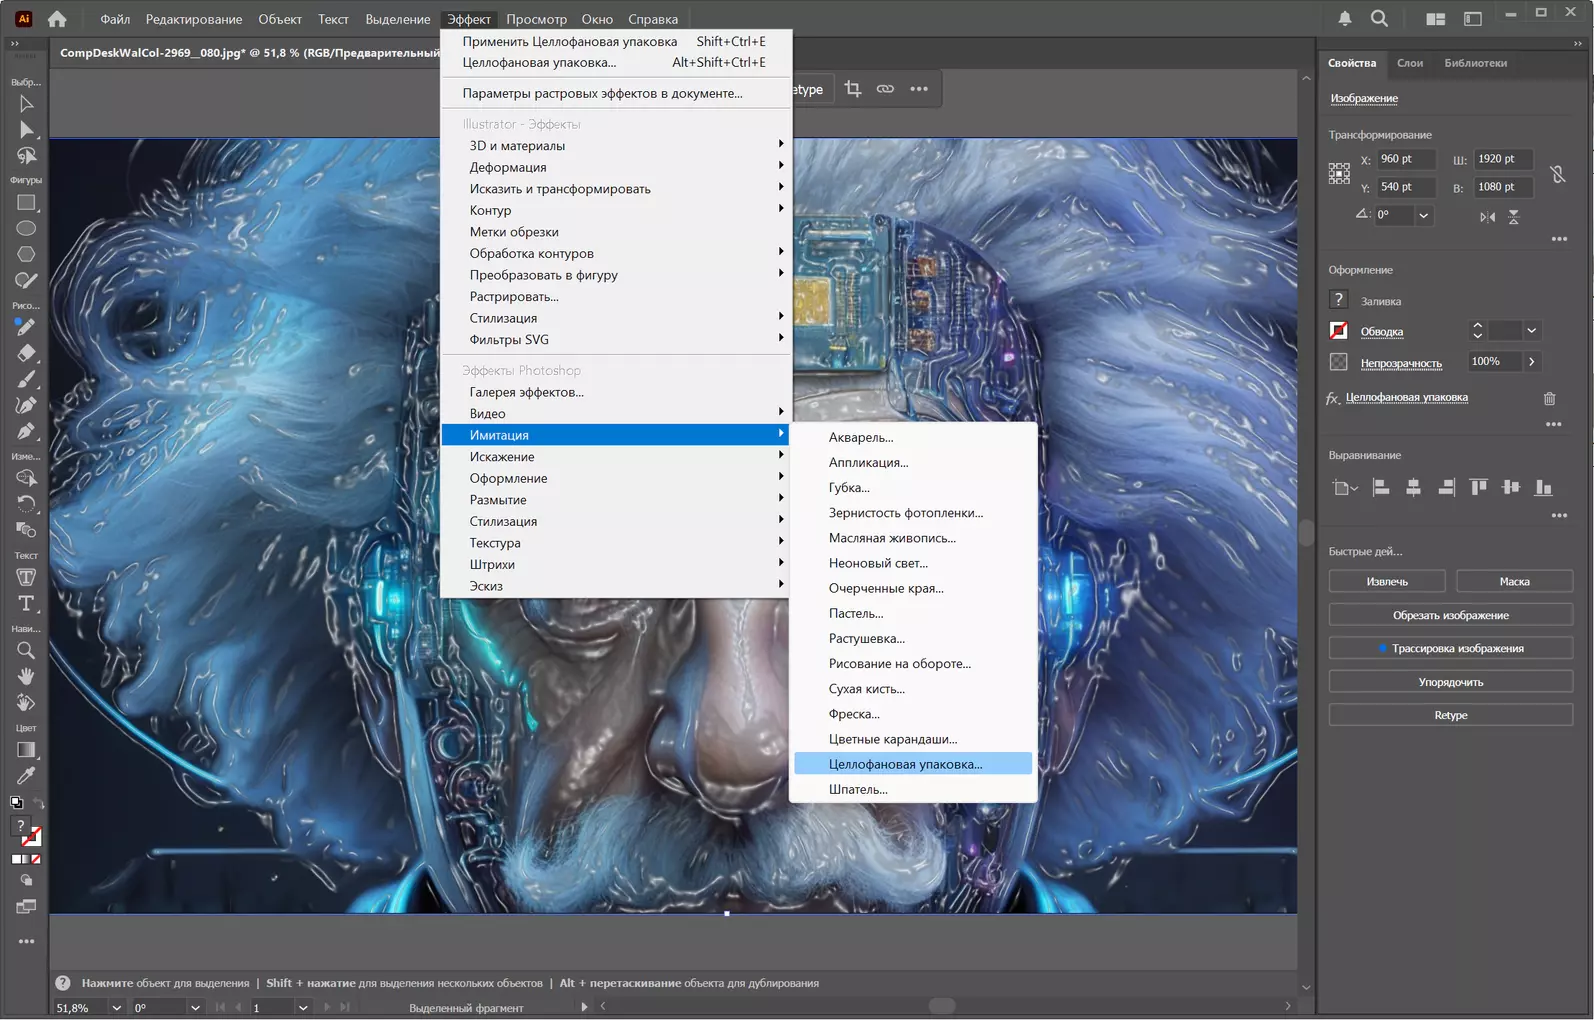Click the width field 1920 pt

tap(1504, 159)
